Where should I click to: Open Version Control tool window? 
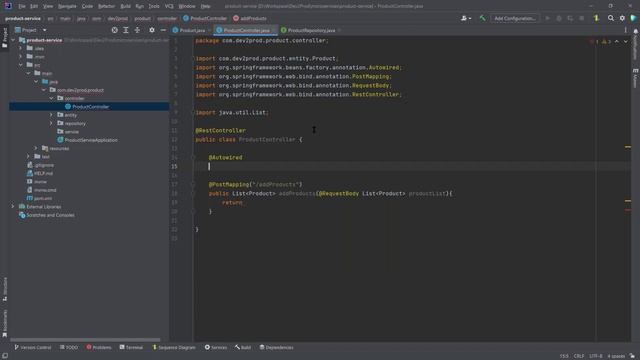(33, 347)
